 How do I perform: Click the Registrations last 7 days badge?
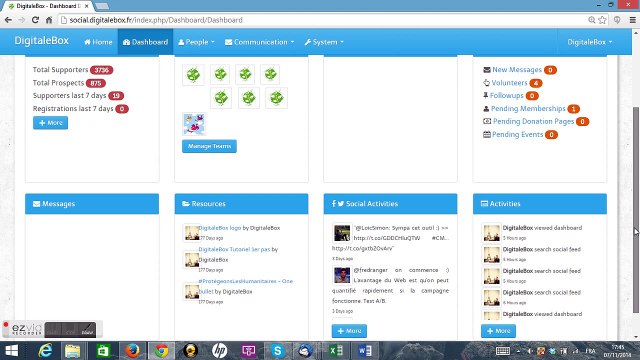click(122, 109)
